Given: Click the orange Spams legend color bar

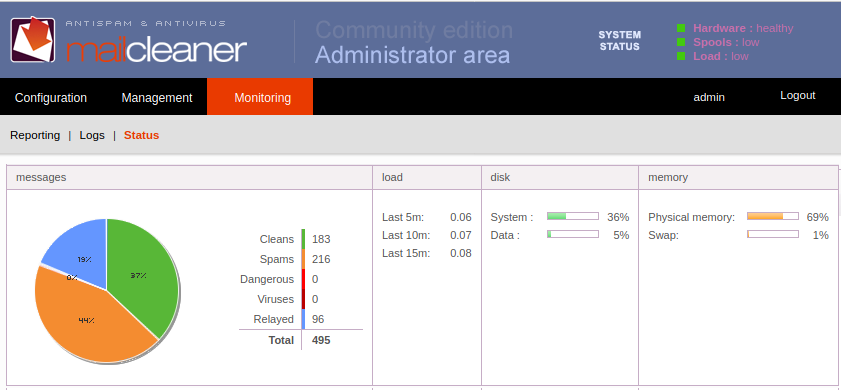Looking at the screenshot, I should (303, 259).
